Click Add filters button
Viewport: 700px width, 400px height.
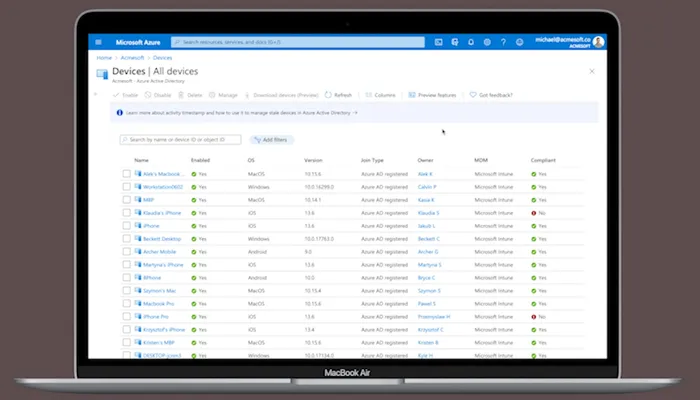pos(271,140)
